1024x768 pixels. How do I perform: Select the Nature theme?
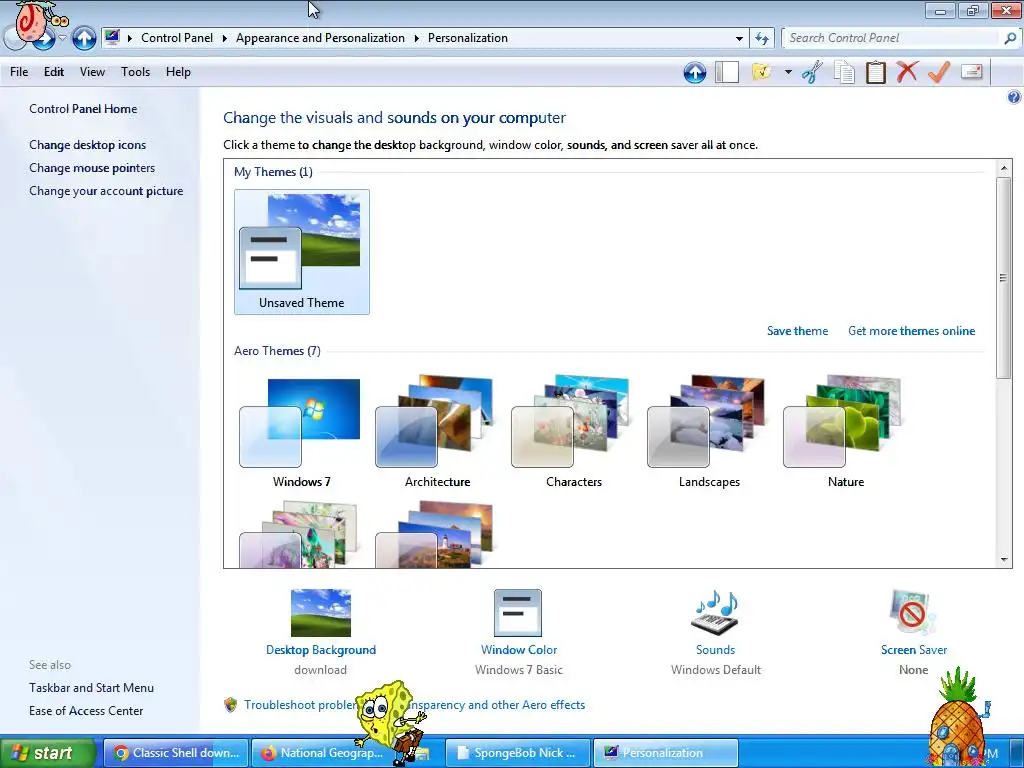[846, 432]
